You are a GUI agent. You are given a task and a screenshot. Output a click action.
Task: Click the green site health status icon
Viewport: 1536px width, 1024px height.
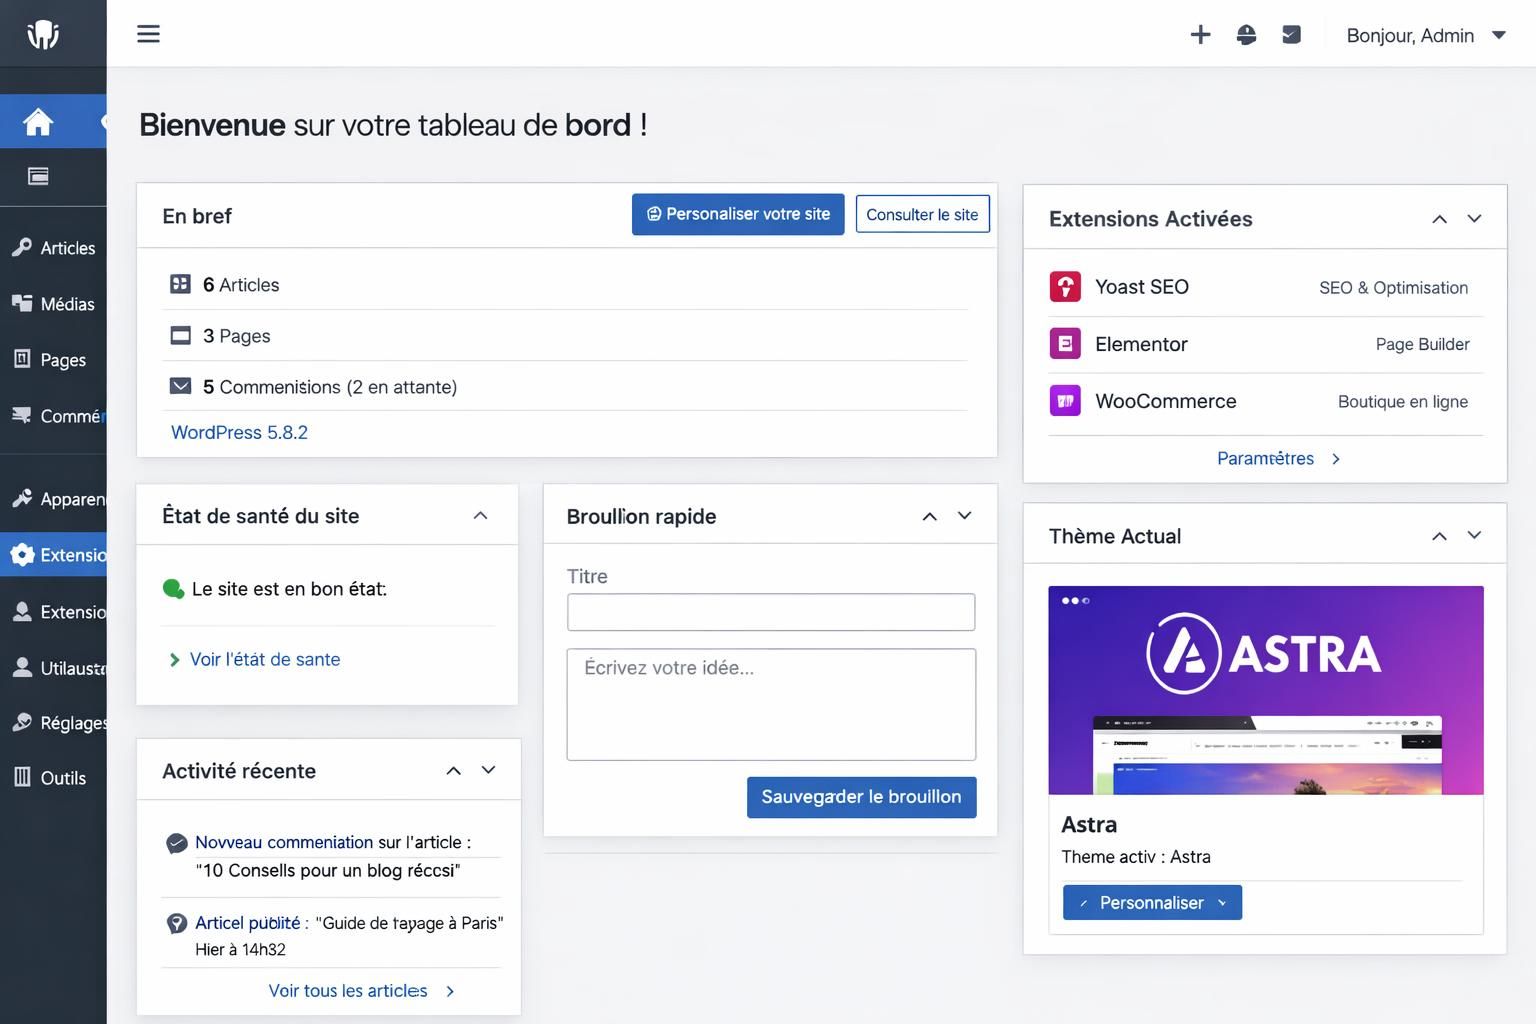tap(173, 589)
